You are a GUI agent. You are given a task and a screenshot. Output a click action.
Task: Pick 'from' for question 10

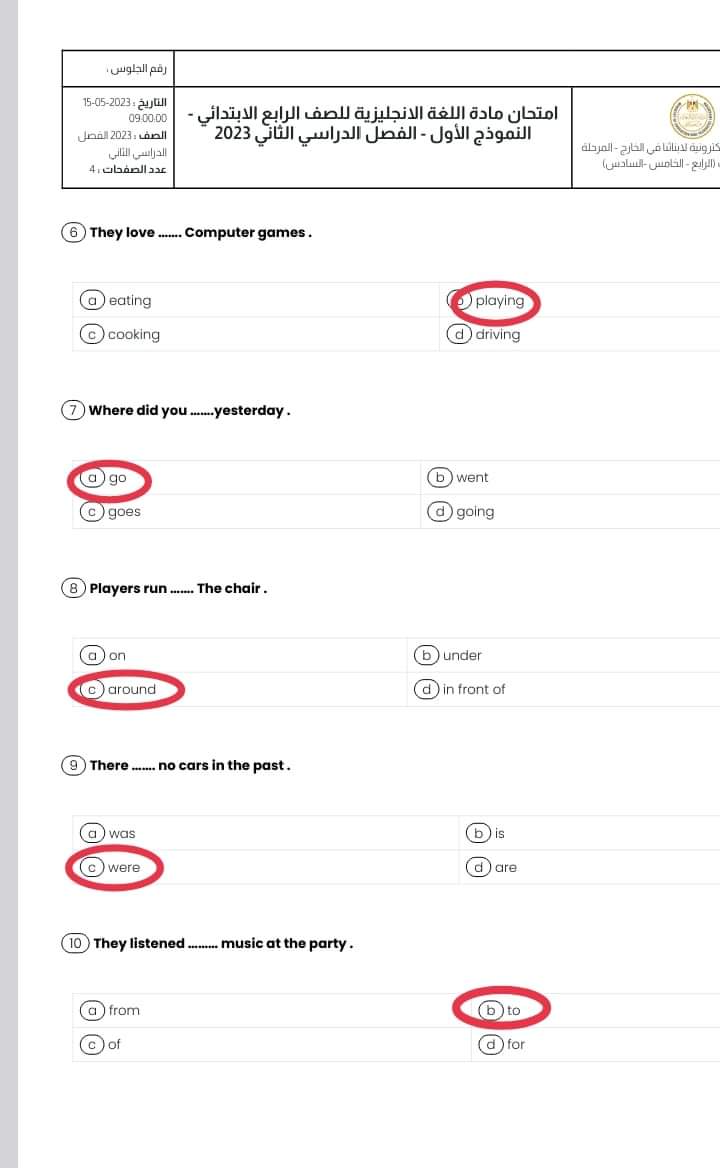(123, 1010)
